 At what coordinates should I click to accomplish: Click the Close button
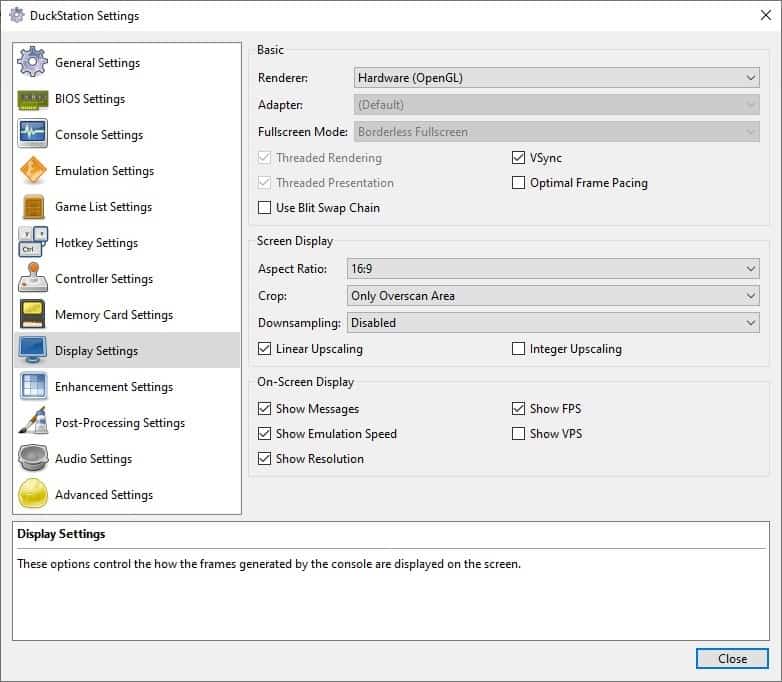coord(732,659)
